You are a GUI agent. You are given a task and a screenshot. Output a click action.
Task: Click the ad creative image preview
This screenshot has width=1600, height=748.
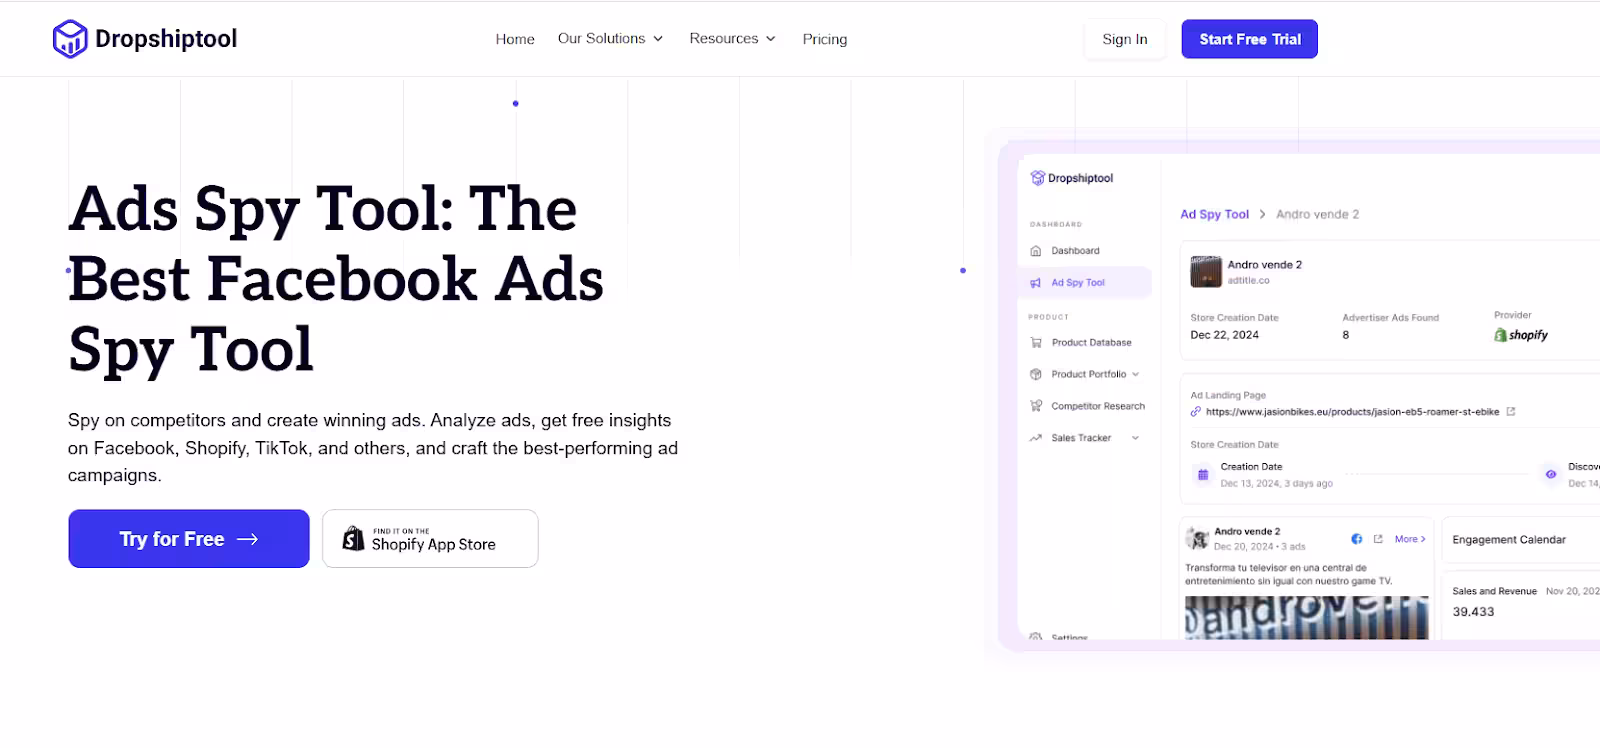click(x=1307, y=618)
